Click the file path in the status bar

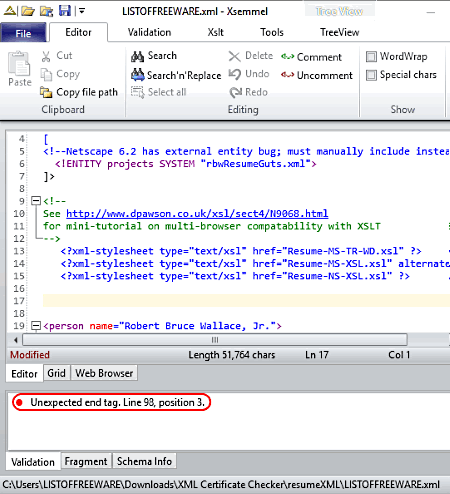pyautogui.click(x=221, y=484)
